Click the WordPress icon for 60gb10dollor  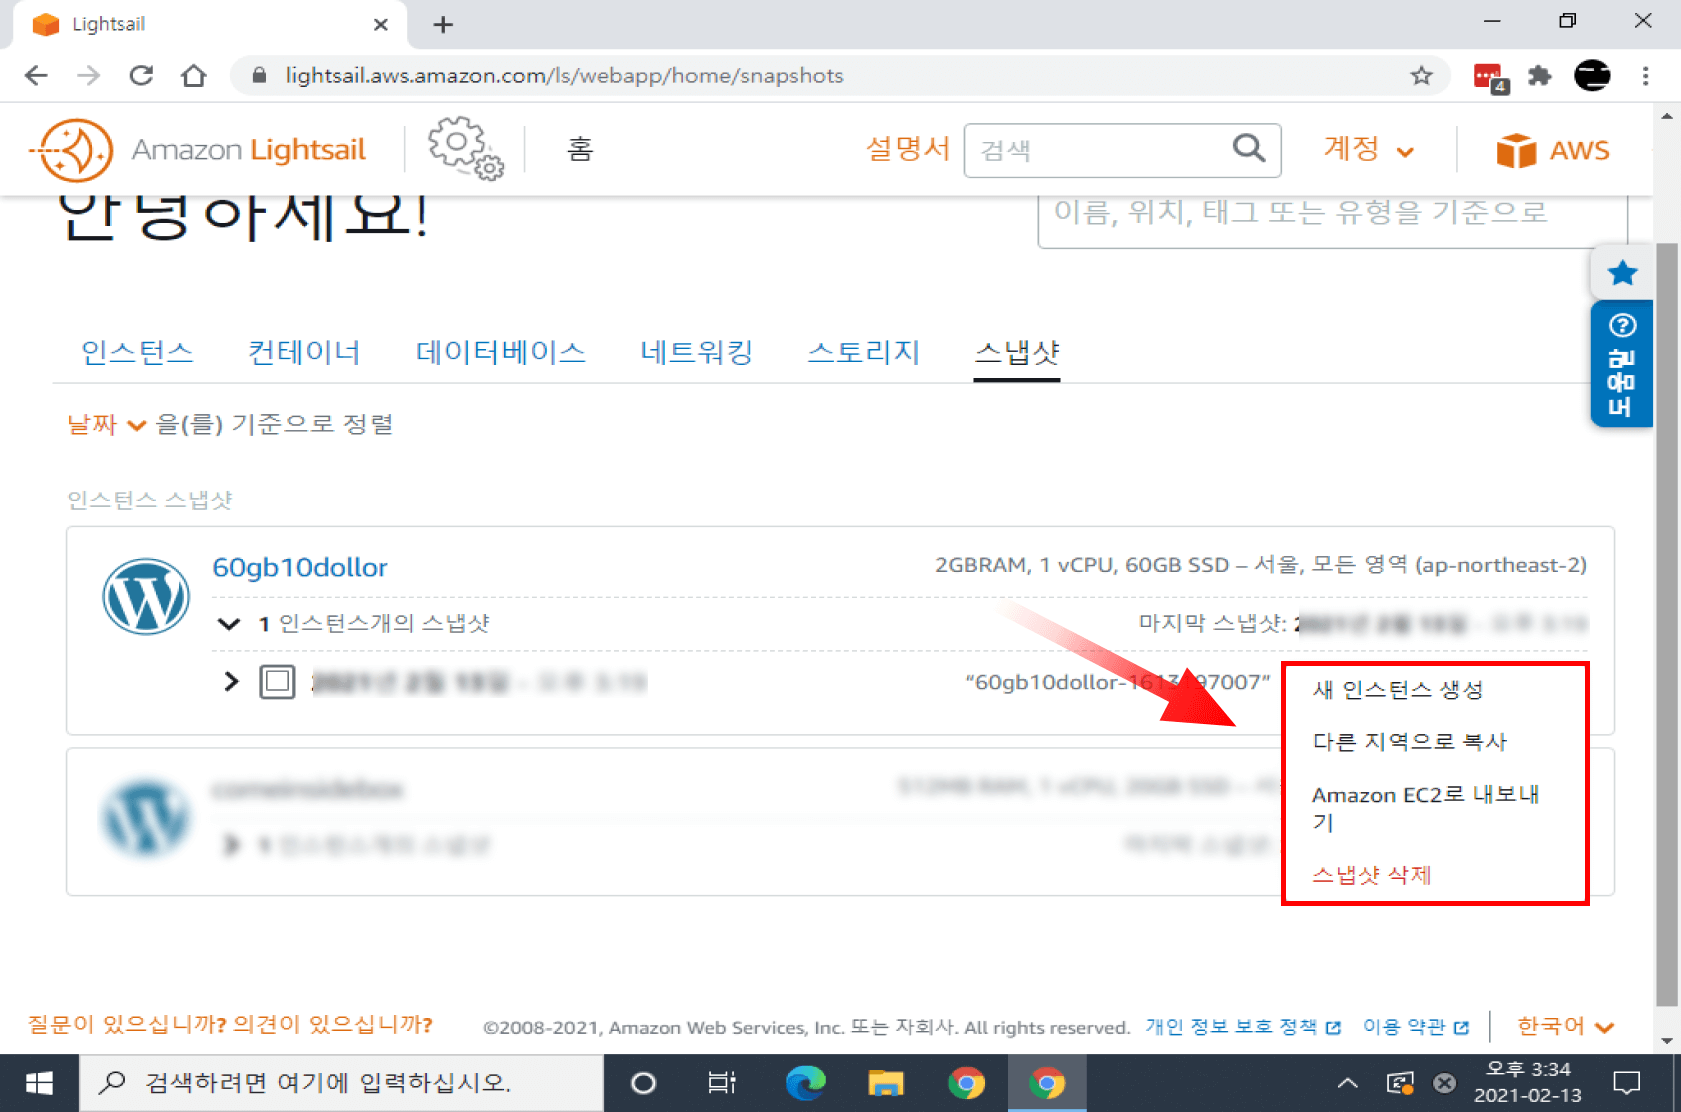[146, 596]
